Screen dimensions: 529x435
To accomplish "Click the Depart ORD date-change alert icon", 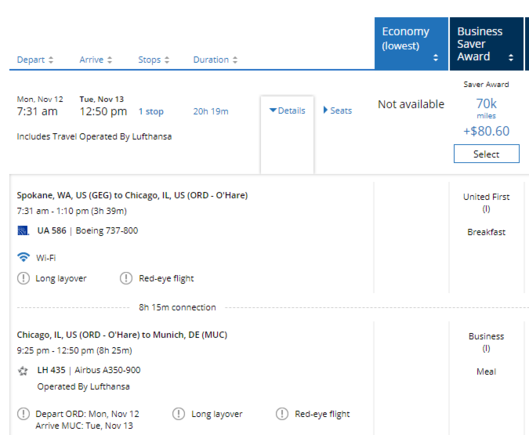I will [23, 414].
